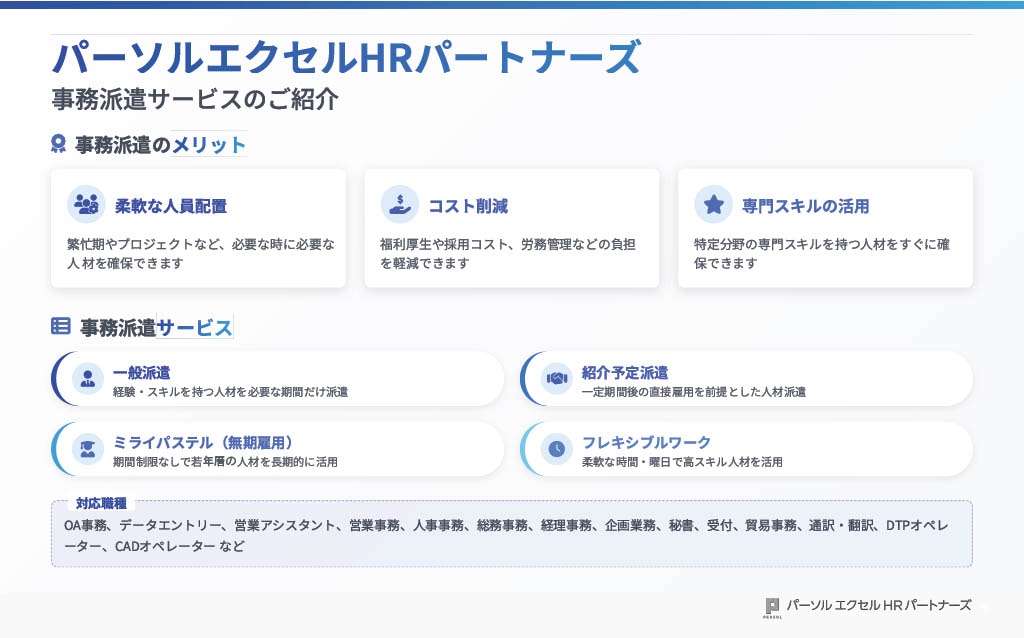Viewport: 1024px width, 638px height.
Task: Click the award ribbon icon beside 事務派遣のメリット
Action: (x=58, y=144)
